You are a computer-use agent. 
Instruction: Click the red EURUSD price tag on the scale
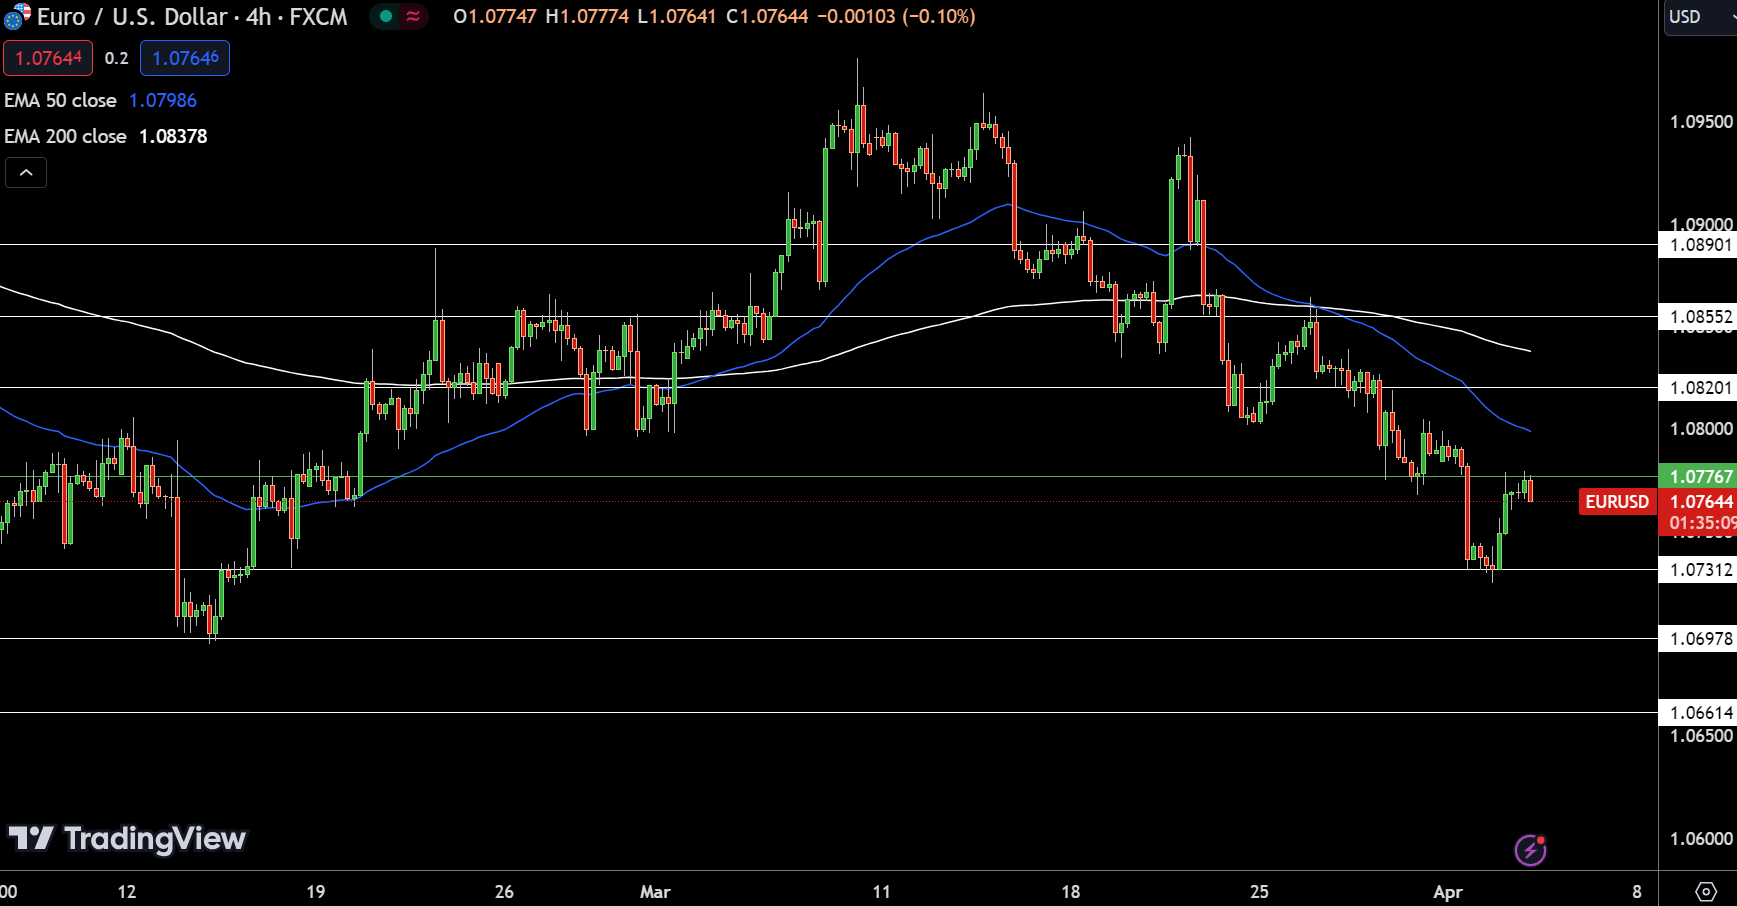click(1617, 501)
